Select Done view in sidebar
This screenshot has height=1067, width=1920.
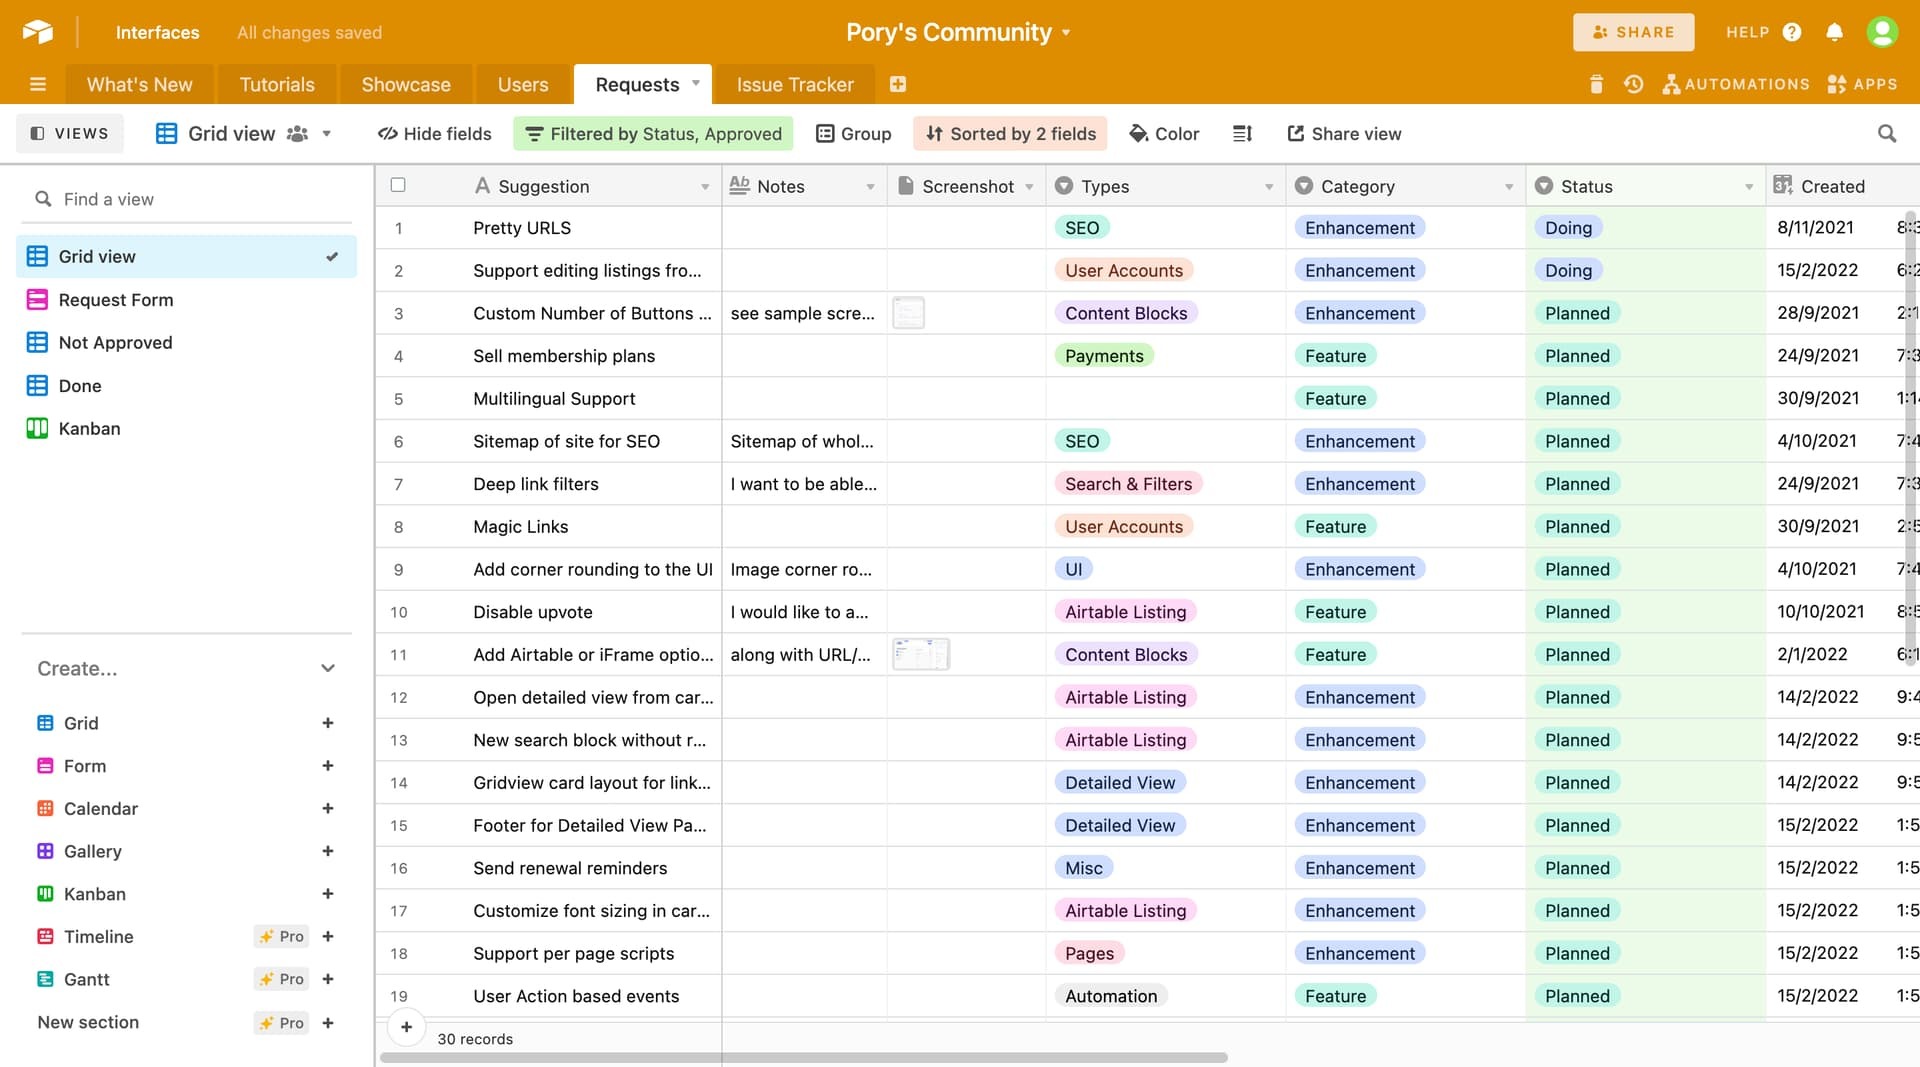(187, 385)
